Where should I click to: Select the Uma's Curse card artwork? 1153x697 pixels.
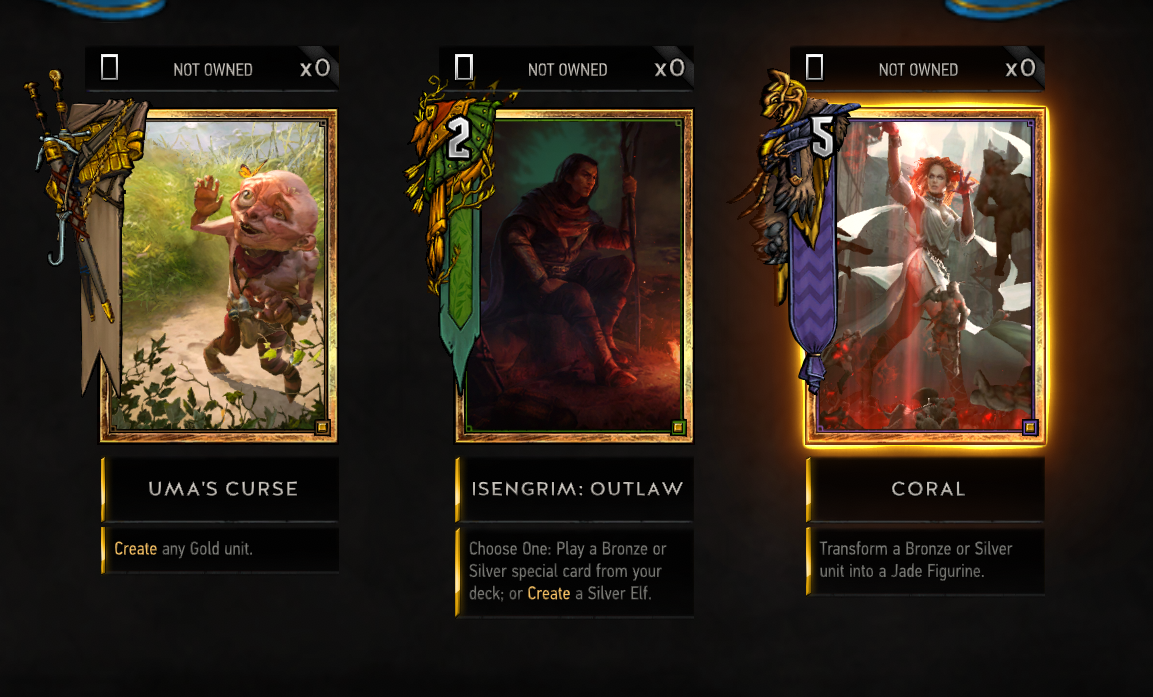point(219,276)
